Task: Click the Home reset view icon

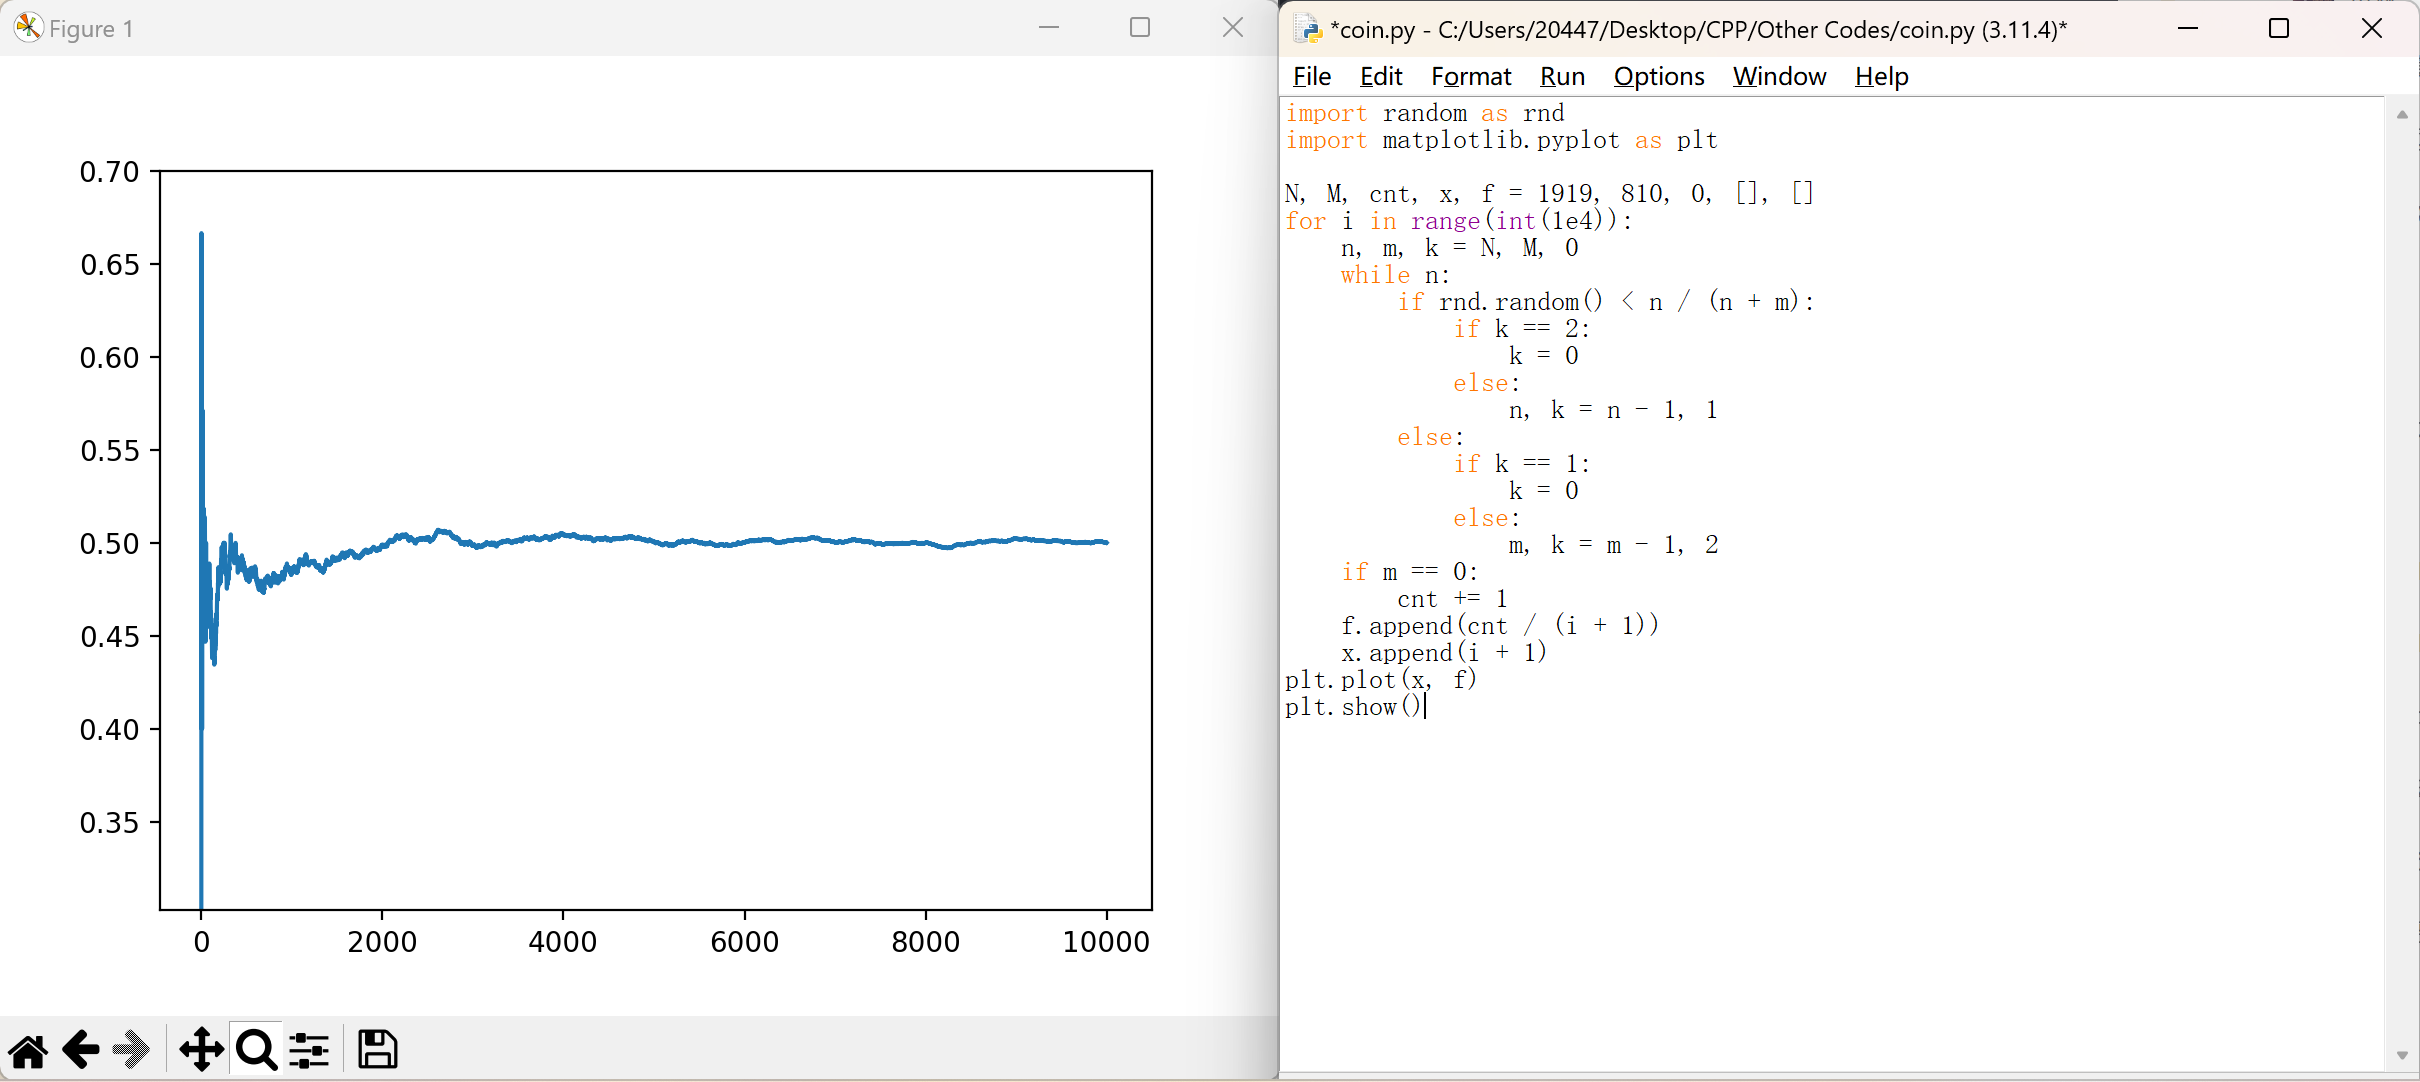Action: 28,1050
